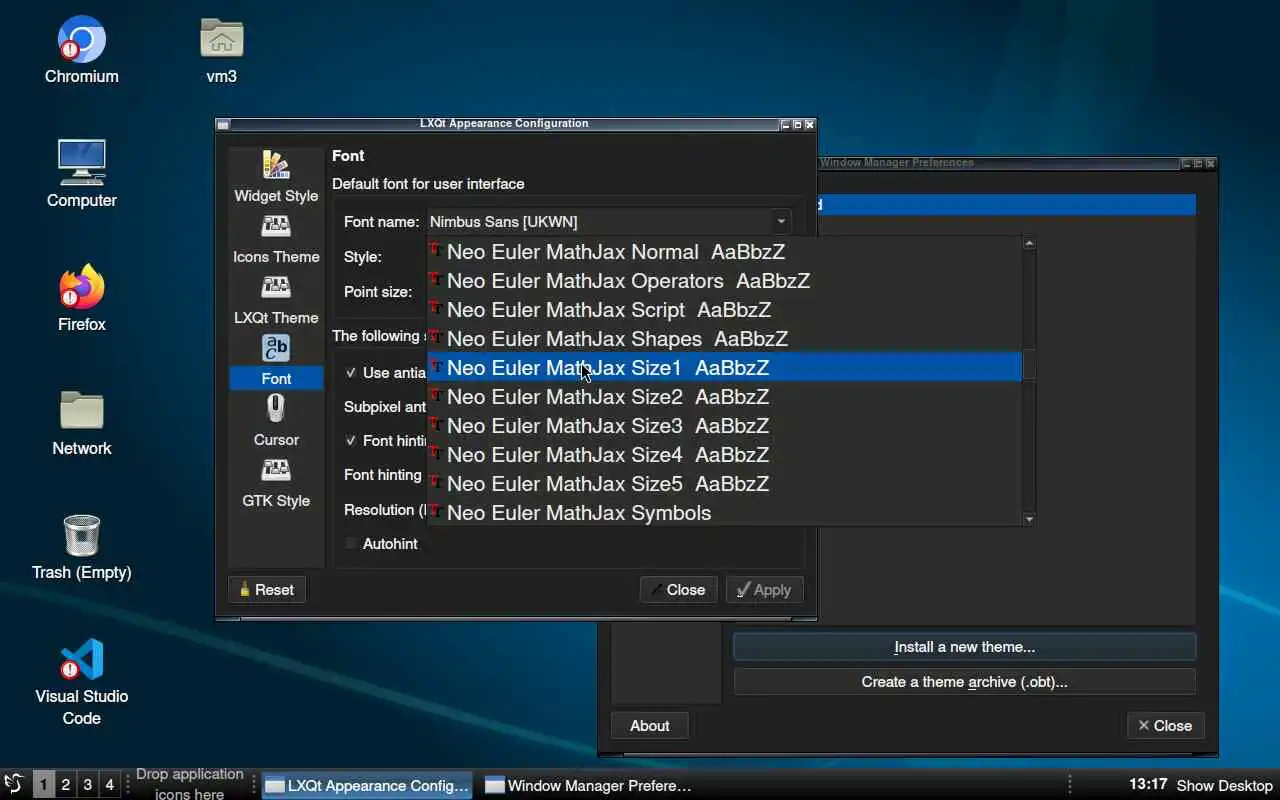1280x800 pixels.
Task: Click Reset in Appearance Configuration
Action: tap(267, 590)
